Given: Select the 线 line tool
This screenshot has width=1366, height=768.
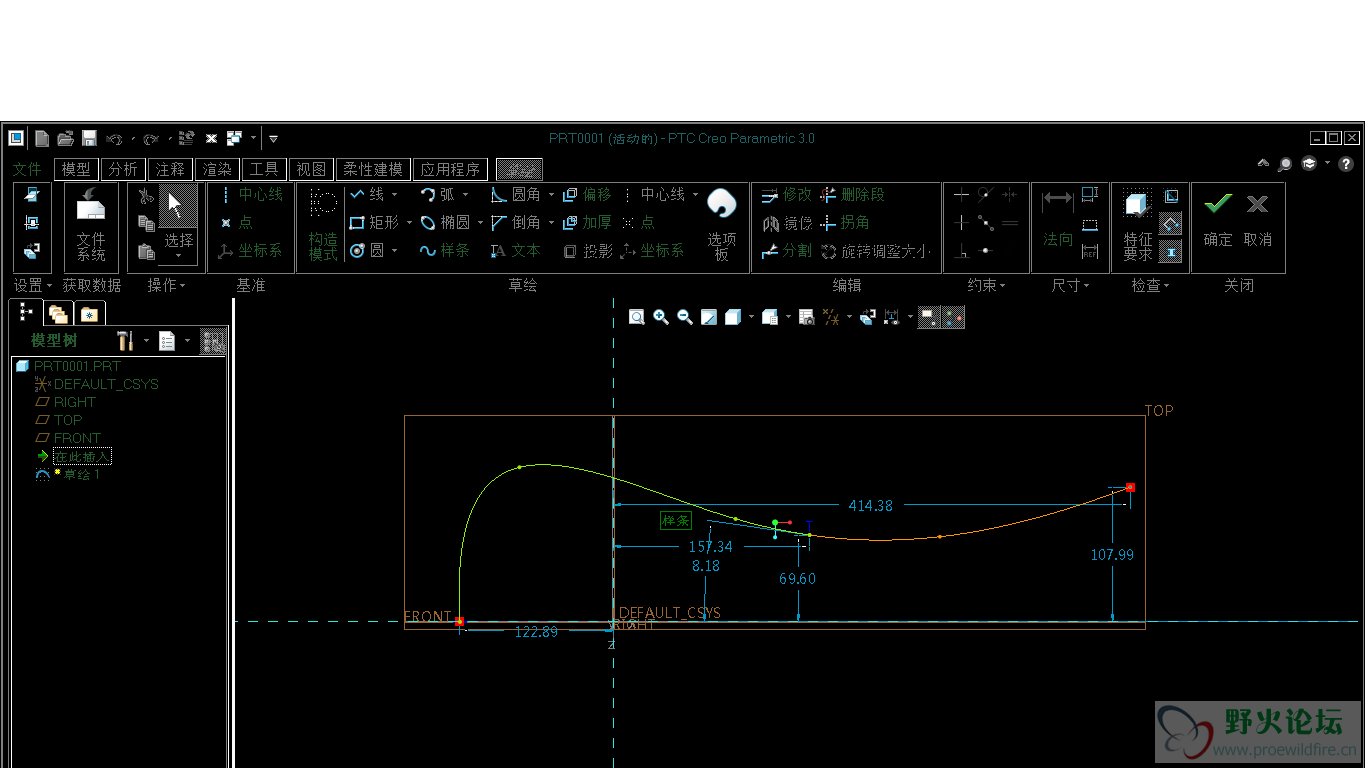Looking at the screenshot, I should click(x=367, y=194).
